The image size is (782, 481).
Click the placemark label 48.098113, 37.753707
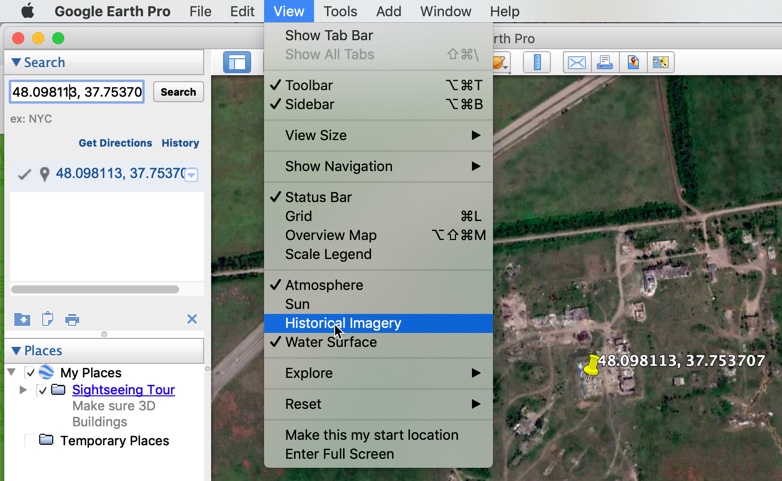tap(681, 360)
